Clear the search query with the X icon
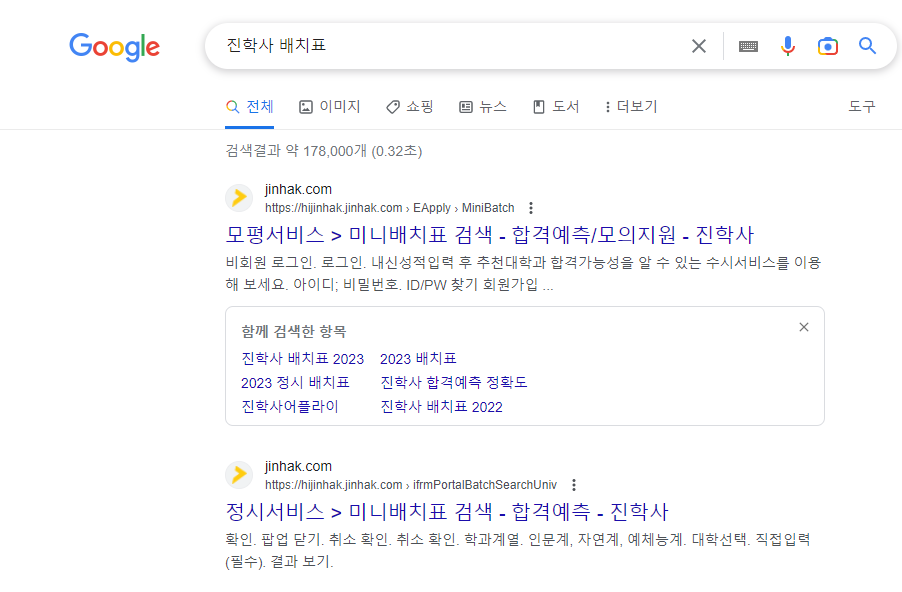The image size is (902, 592). tap(698, 46)
